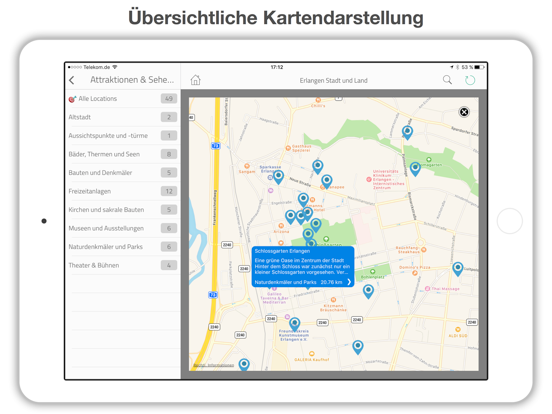The image size is (552, 414).
Task: Click the iPad home button
Action: pyautogui.click(x=509, y=221)
